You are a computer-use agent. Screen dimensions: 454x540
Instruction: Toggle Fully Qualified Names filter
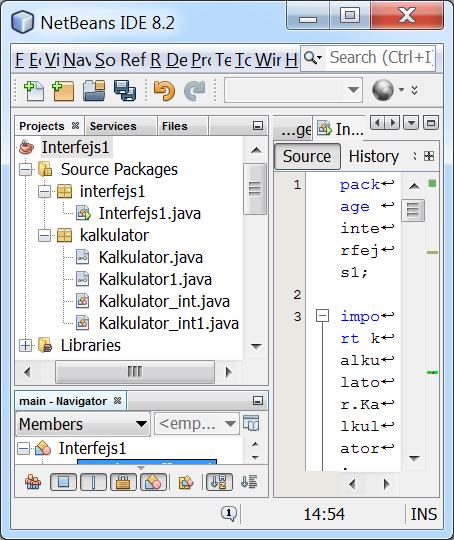point(186,482)
